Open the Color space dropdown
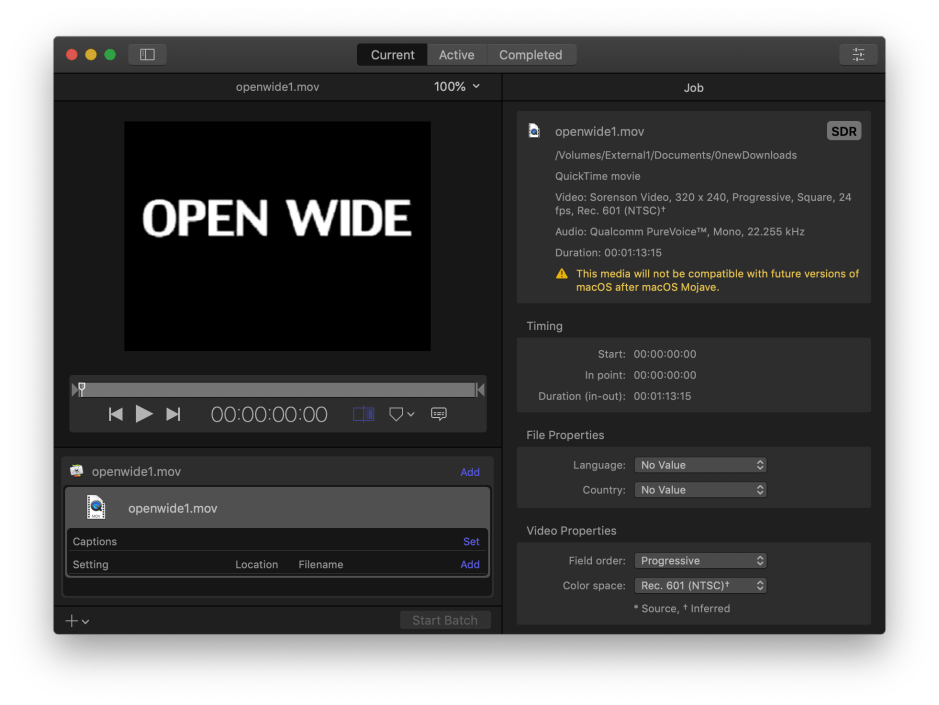The image size is (939, 705). coord(700,585)
